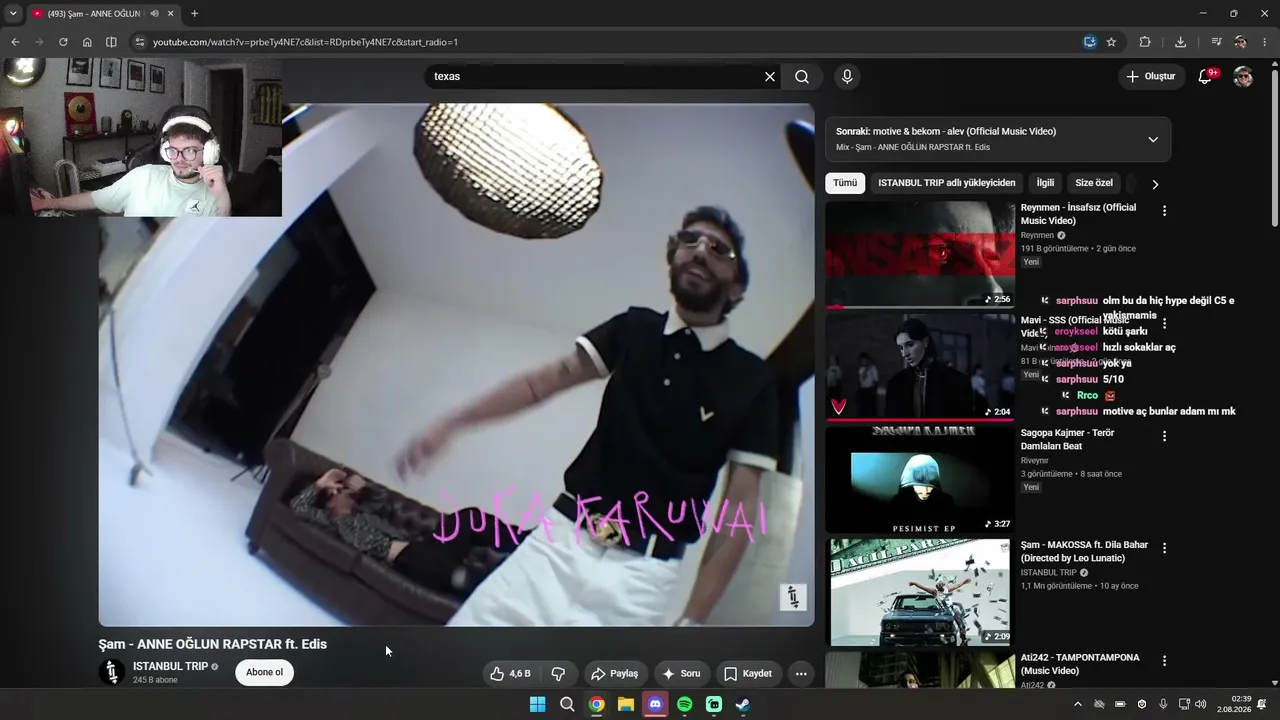
Task: Toggle tray microphone icon
Action: coord(1163,704)
